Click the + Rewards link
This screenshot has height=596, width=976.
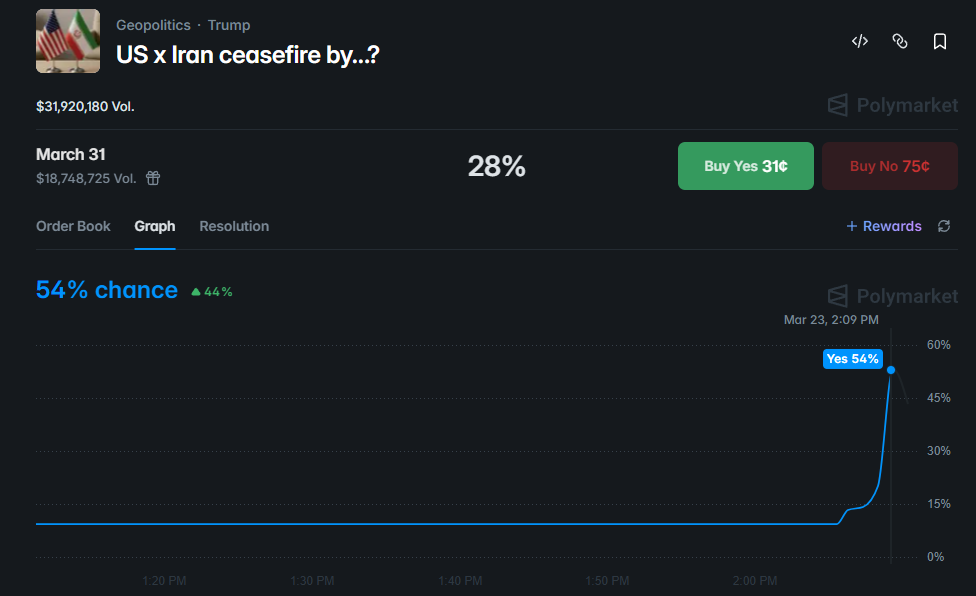(x=884, y=226)
